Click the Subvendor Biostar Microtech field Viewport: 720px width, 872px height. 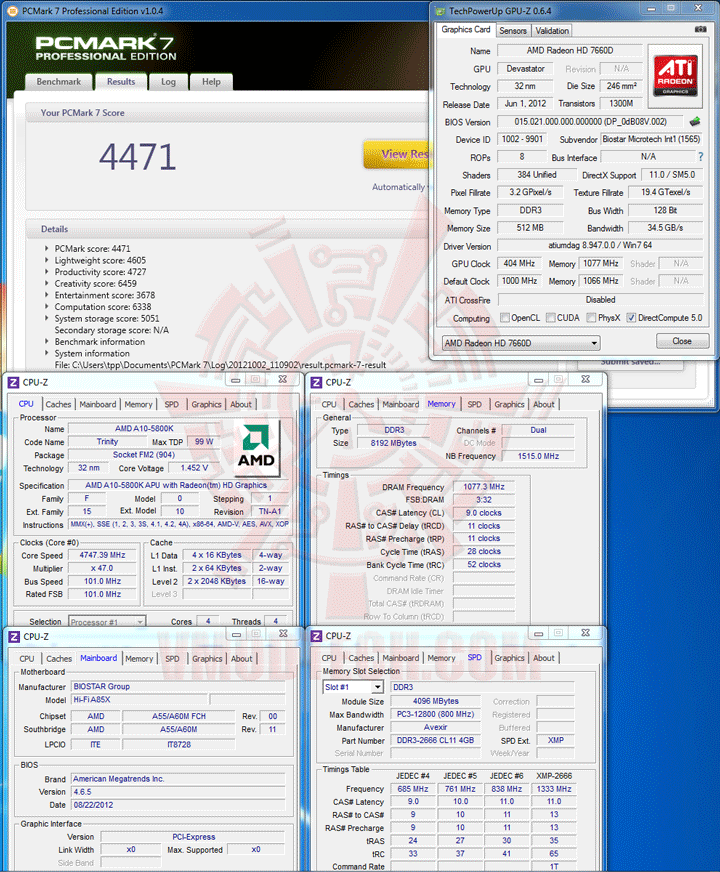tap(651, 139)
